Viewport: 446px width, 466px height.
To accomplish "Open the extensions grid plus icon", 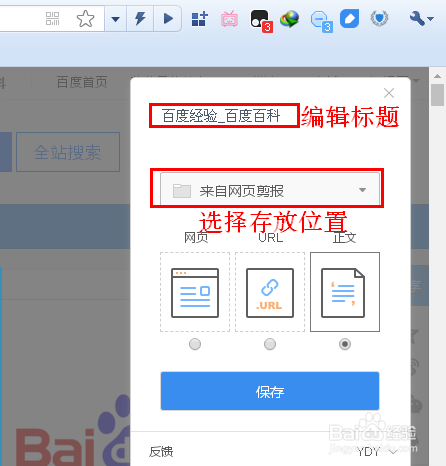I will click(200, 19).
